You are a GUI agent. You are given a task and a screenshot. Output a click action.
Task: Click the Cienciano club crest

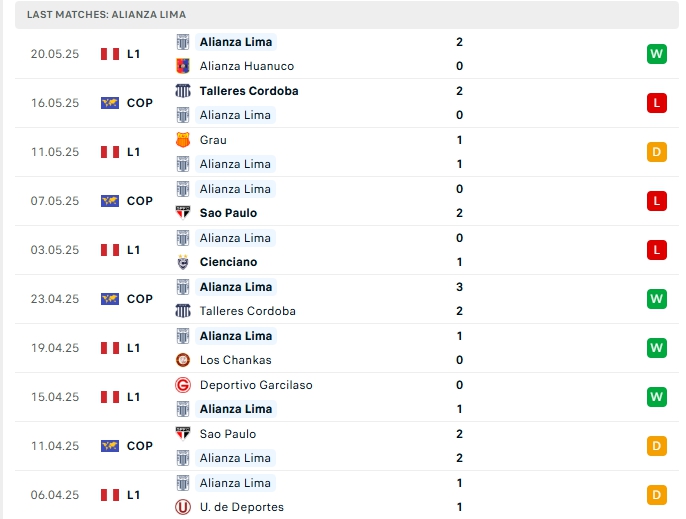point(183,262)
